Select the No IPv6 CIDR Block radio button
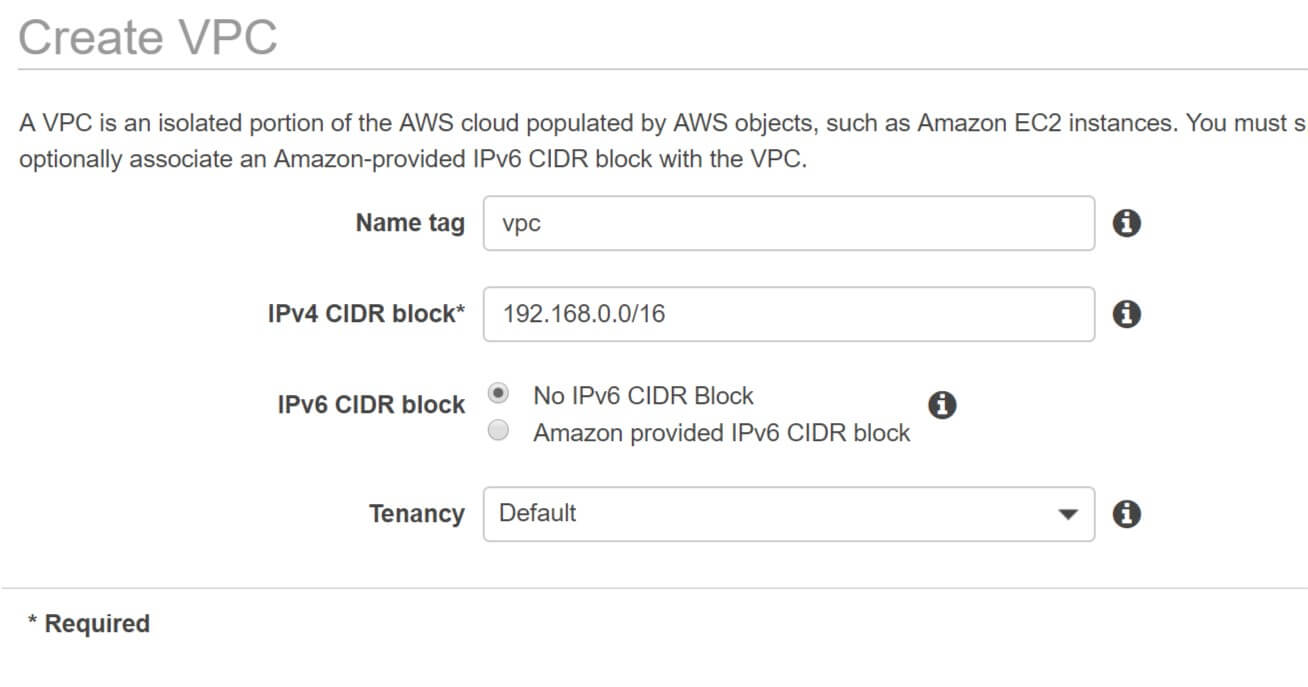This screenshot has height=687, width=1308. [498, 394]
